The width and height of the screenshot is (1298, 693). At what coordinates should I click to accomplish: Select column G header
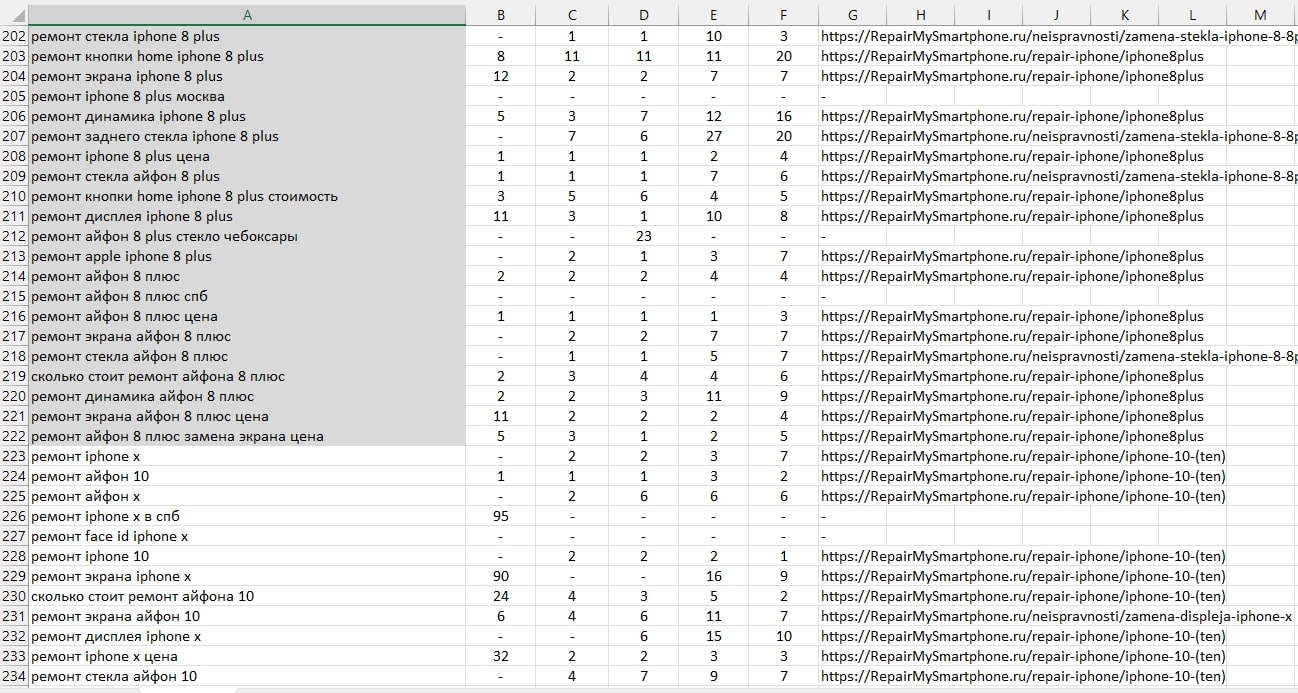[x=852, y=15]
